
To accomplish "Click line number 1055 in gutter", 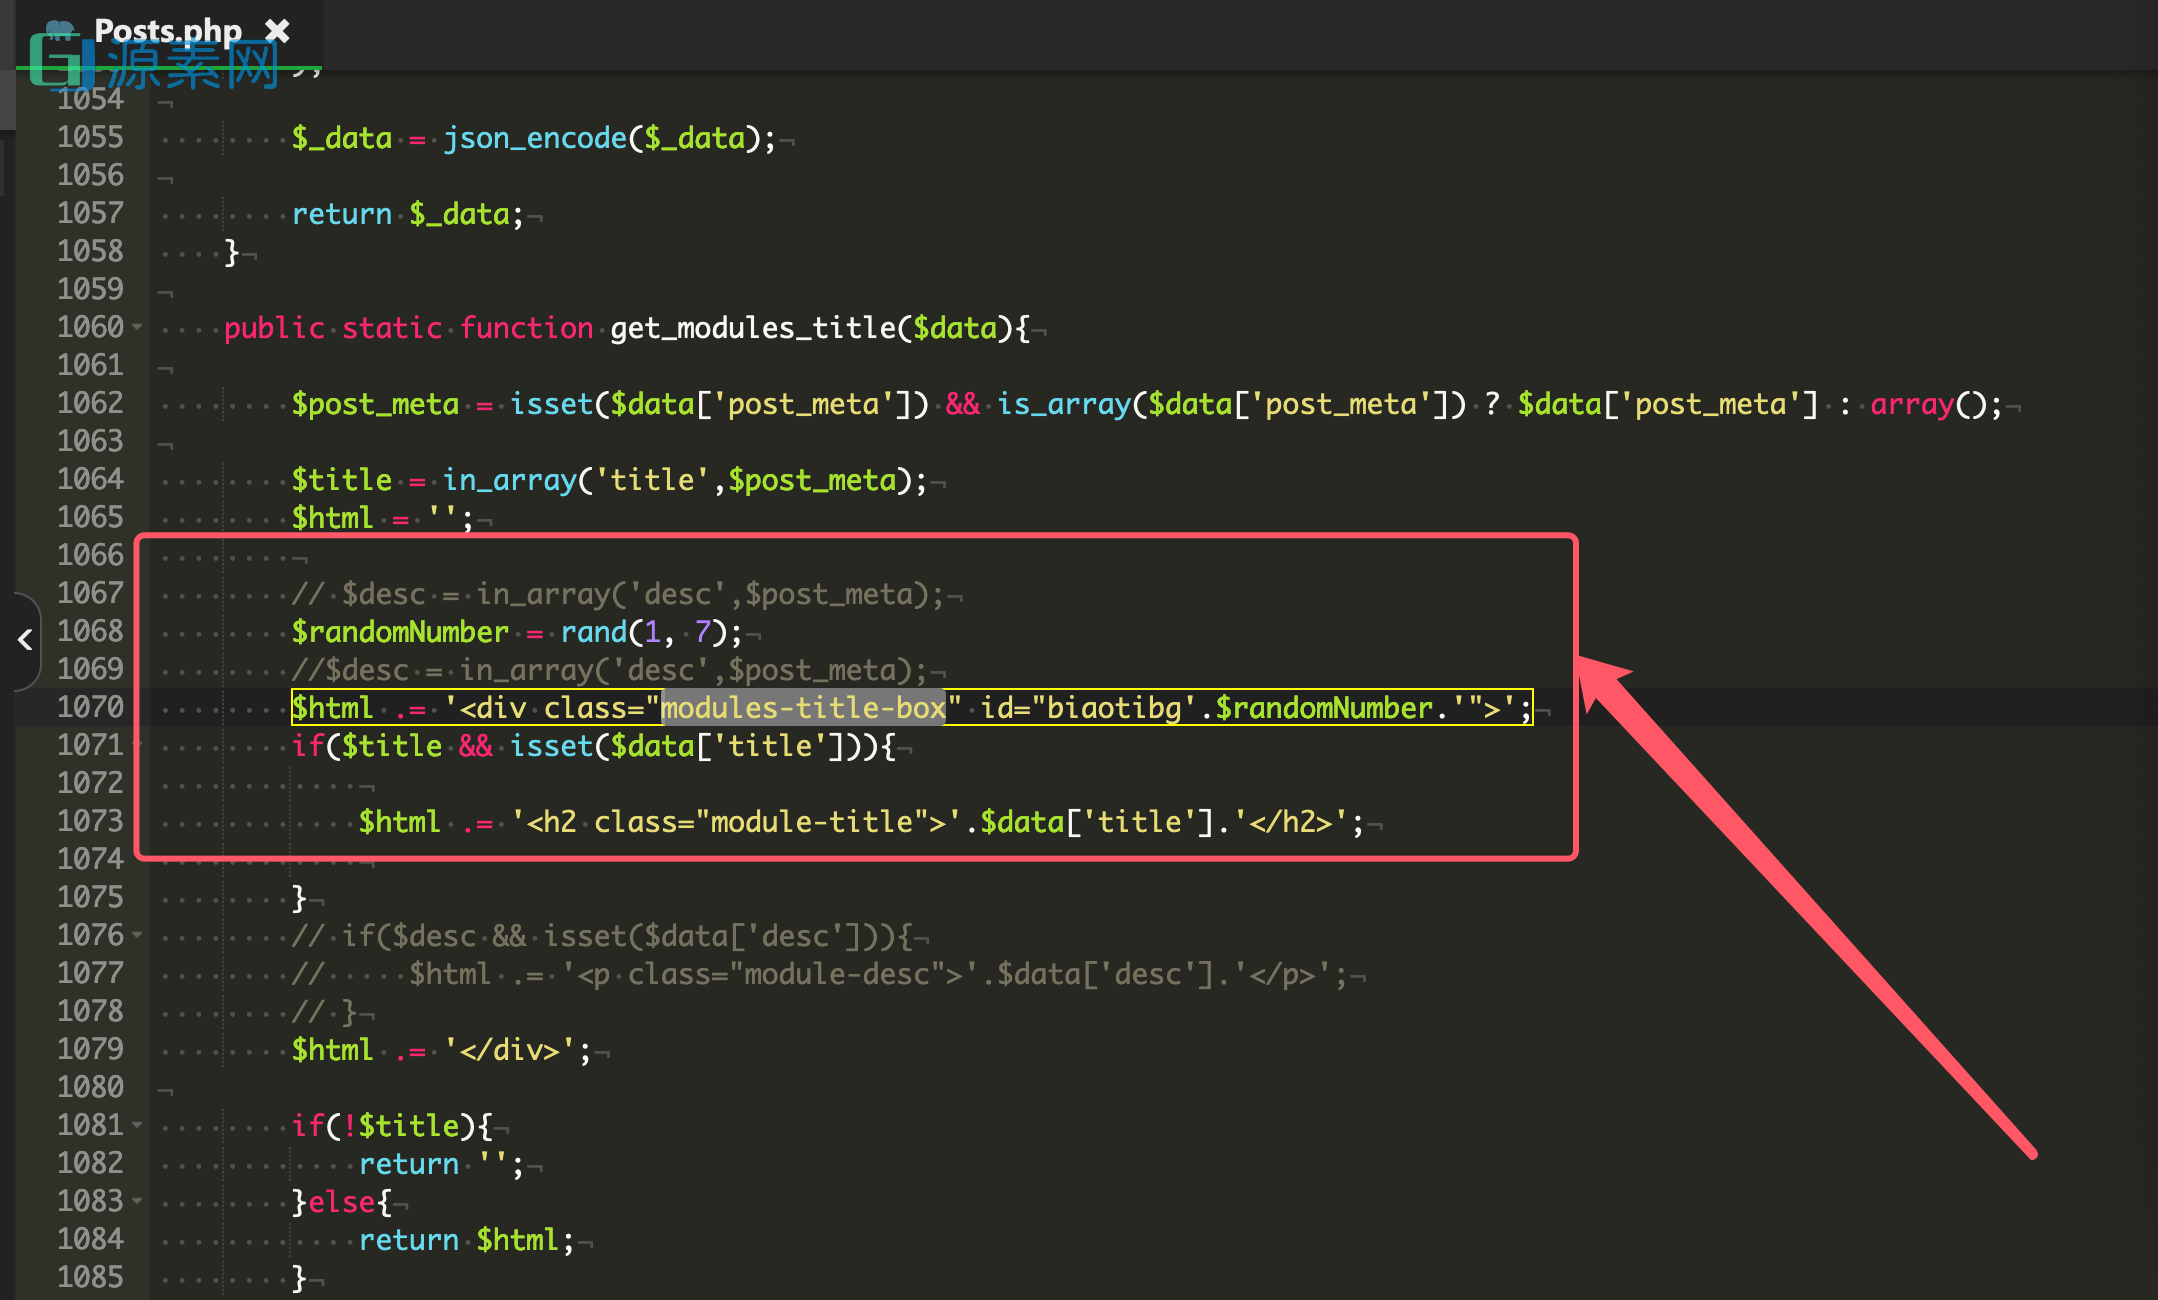I will [90, 137].
